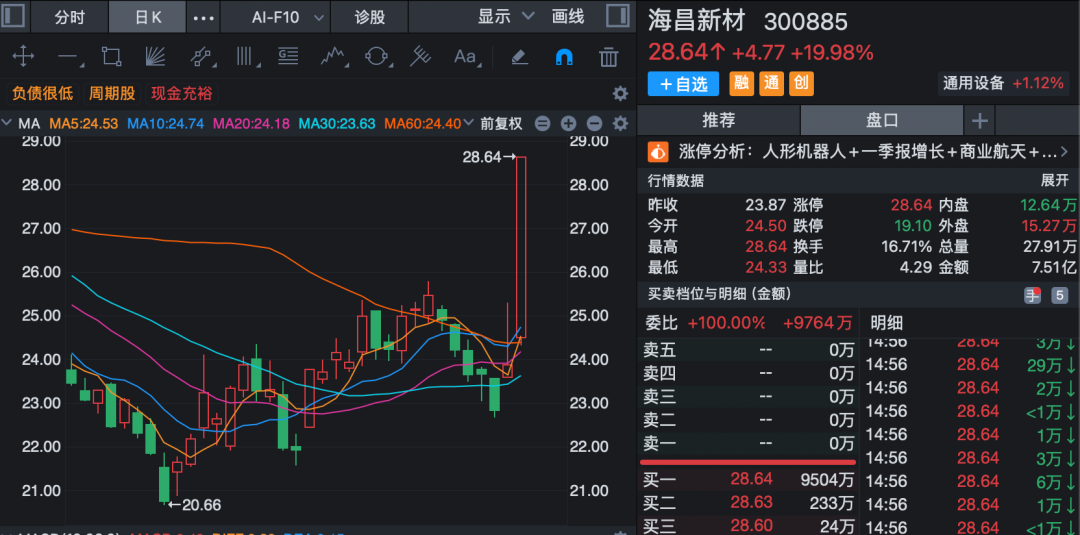Delete drawings with the trash icon
1080x535 pixels.
click(x=608, y=57)
